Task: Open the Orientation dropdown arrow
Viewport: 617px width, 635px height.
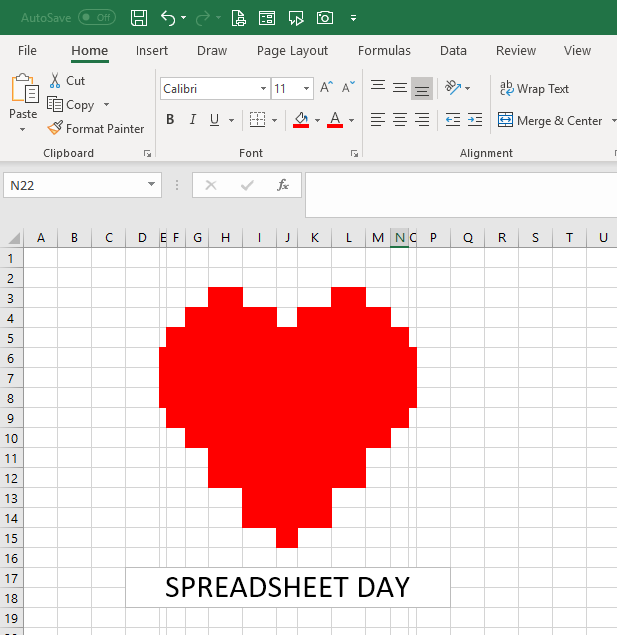Action: [468, 88]
